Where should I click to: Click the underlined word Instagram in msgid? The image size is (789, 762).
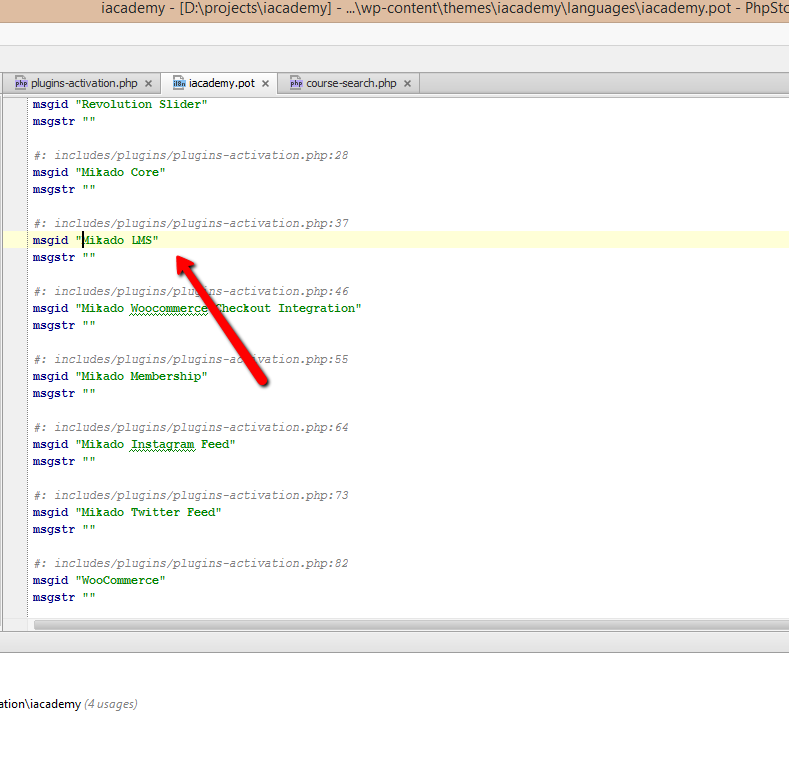pos(162,444)
